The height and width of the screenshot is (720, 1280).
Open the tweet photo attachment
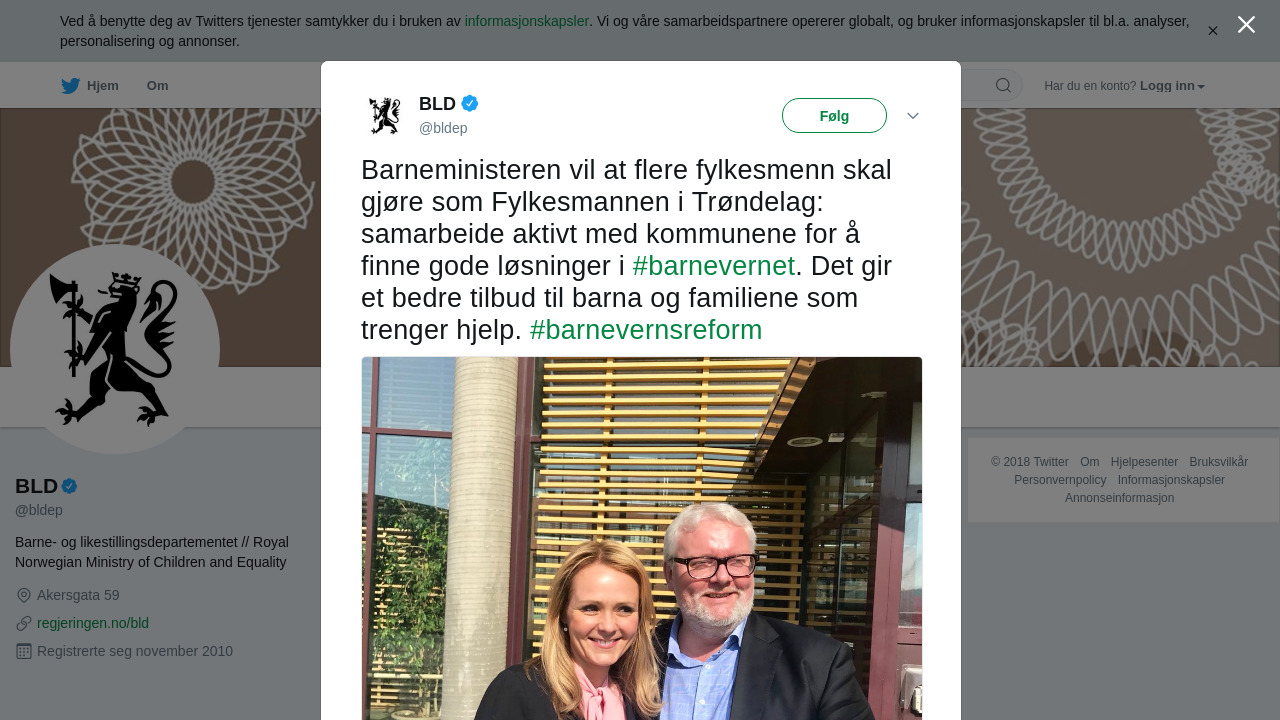pos(642,538)
